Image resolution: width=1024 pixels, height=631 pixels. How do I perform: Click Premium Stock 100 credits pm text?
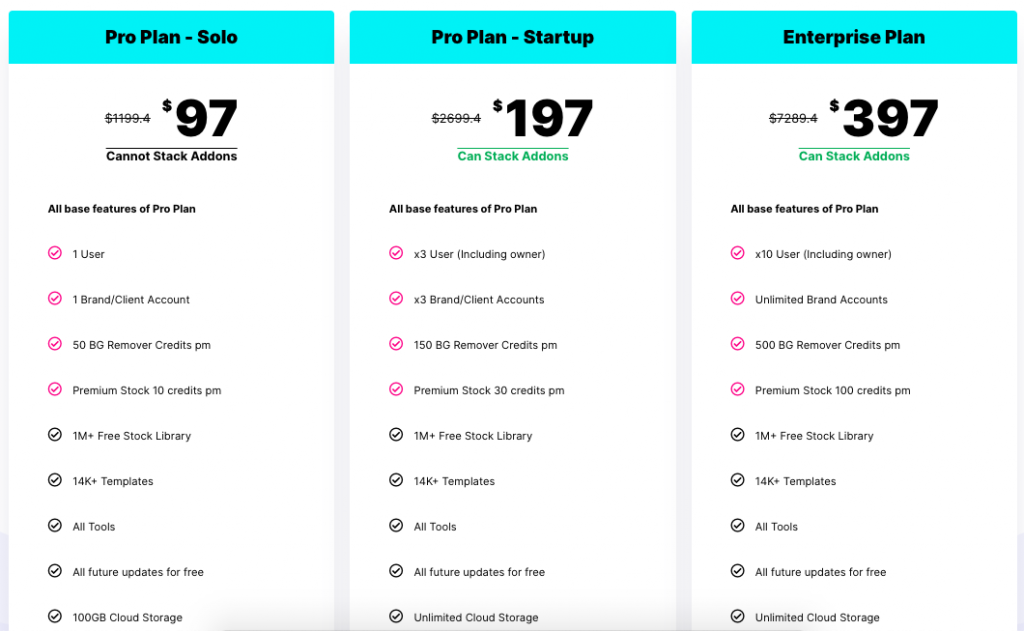[833, 391]
